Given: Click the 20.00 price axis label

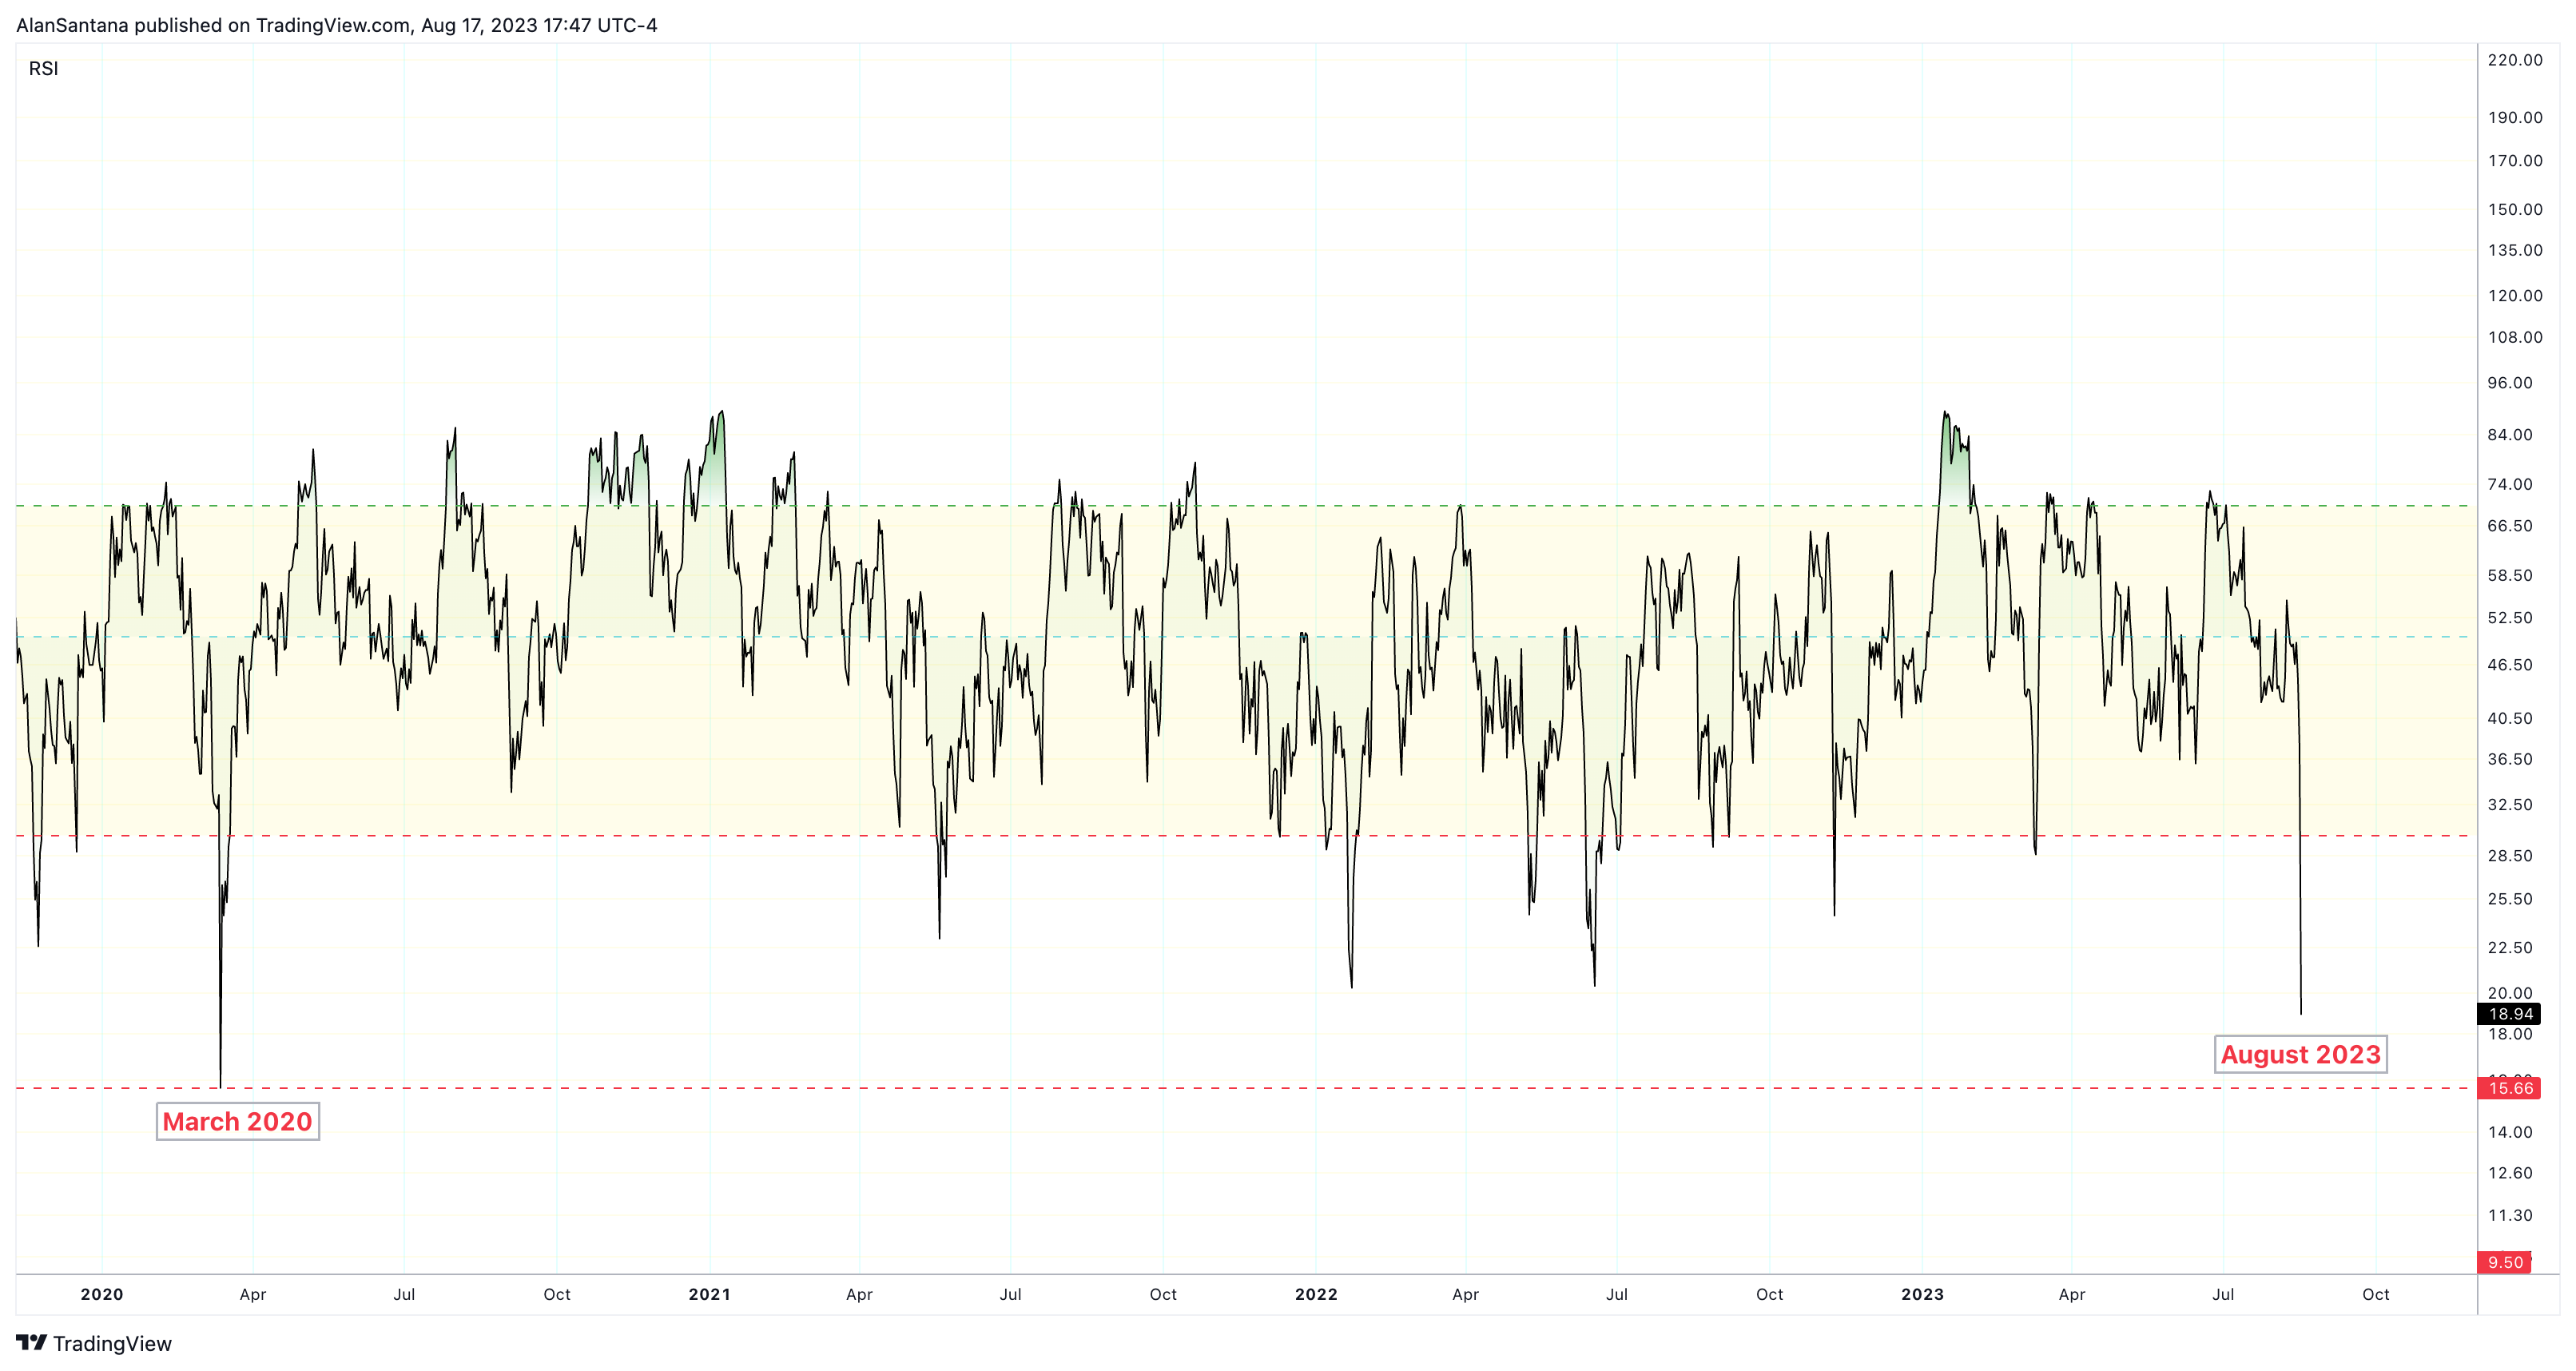Looking at the screenshot, I should point(2510,993).
